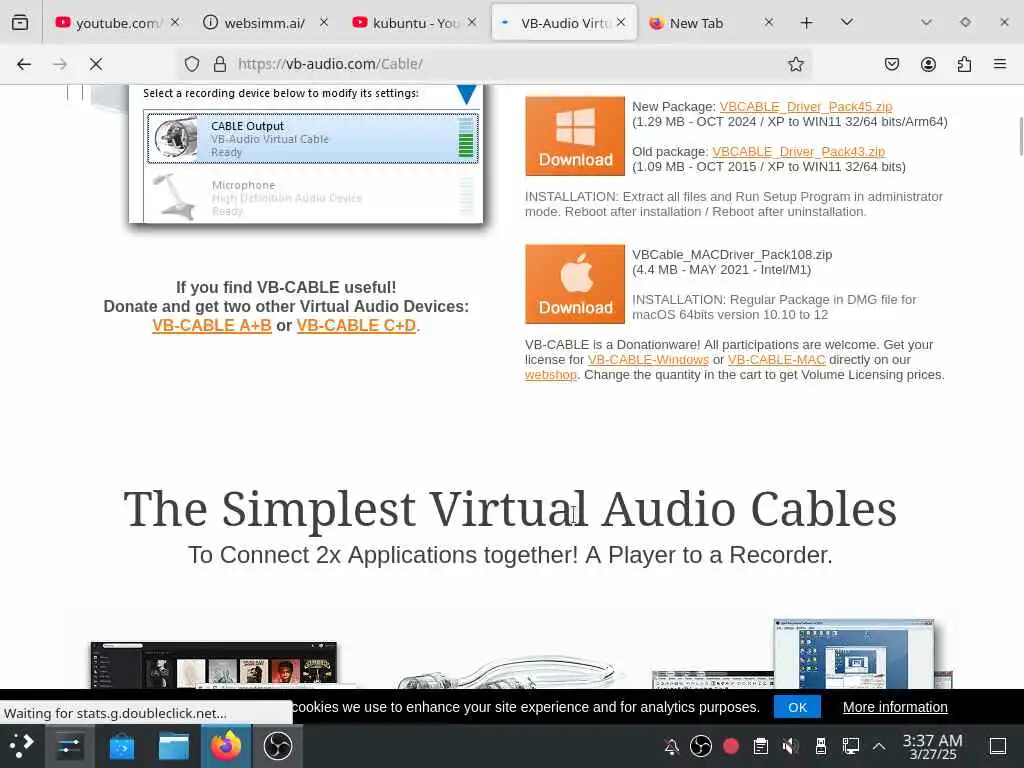1024x768 pixels.
Task: Select Microphone recording device entry
Action: tap(313, 196)
